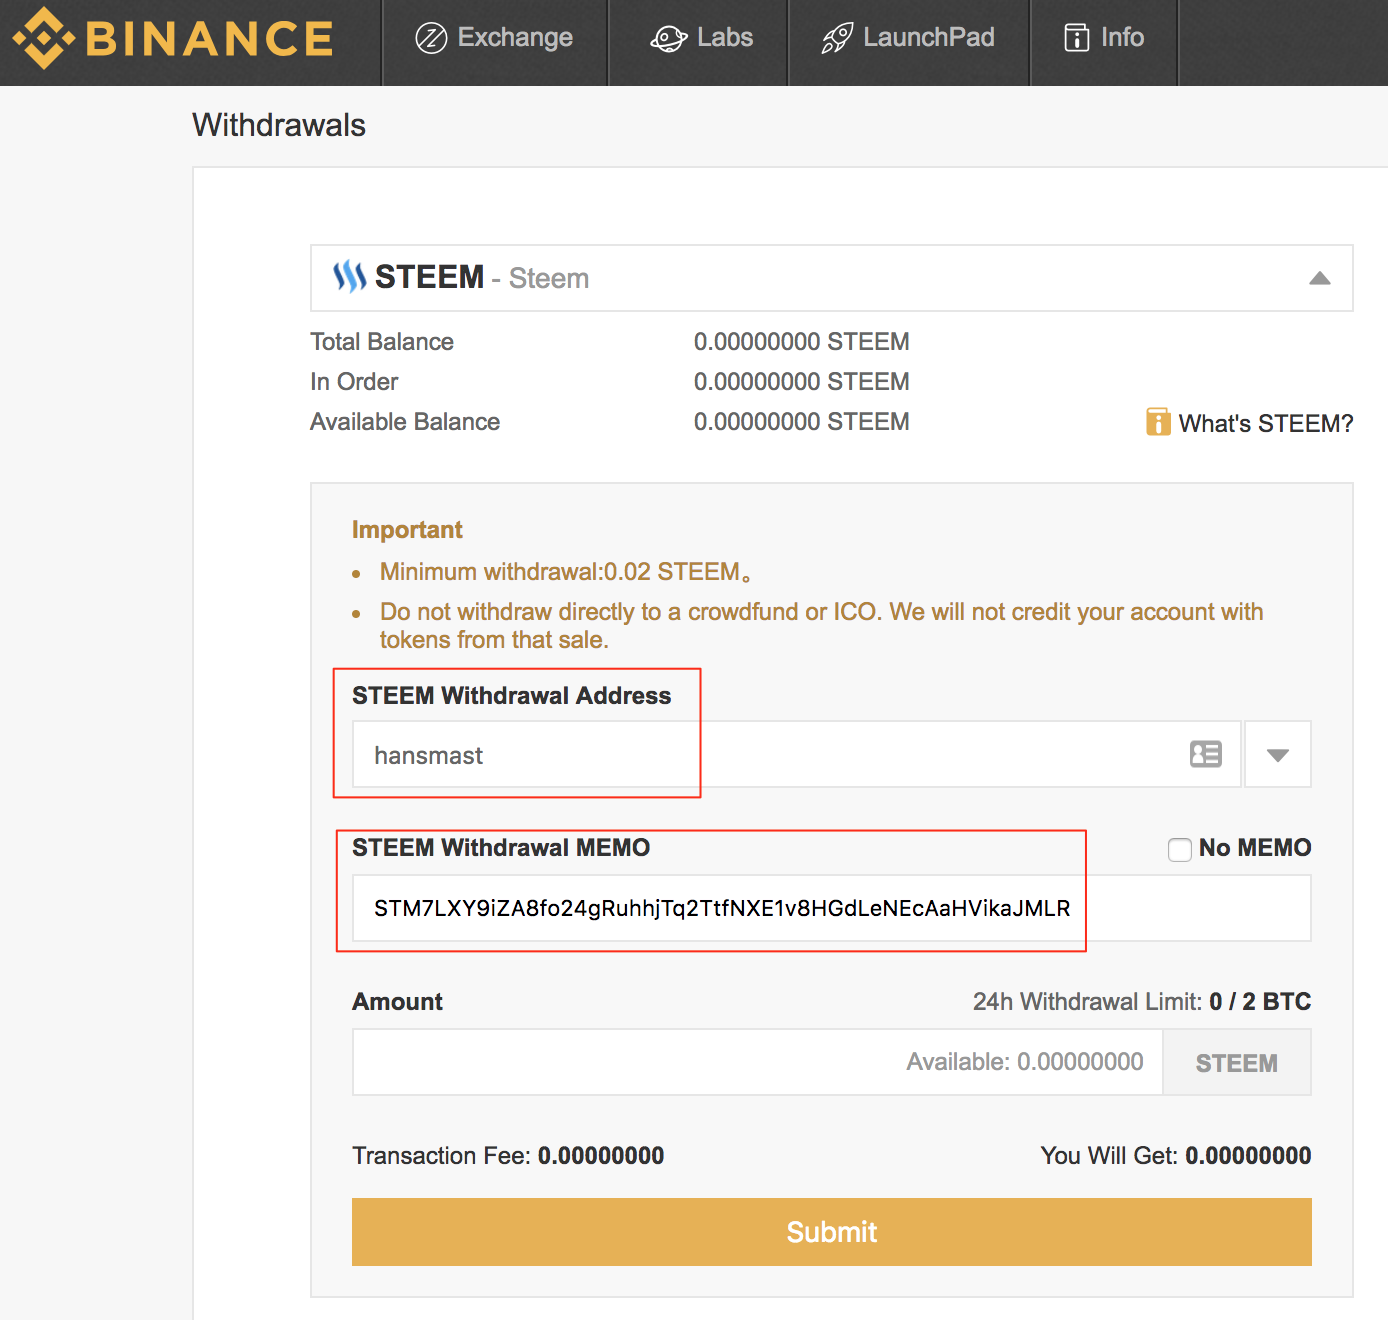Open the address book contact icon
The image size is (1388, 1320).
point(1206,754)
